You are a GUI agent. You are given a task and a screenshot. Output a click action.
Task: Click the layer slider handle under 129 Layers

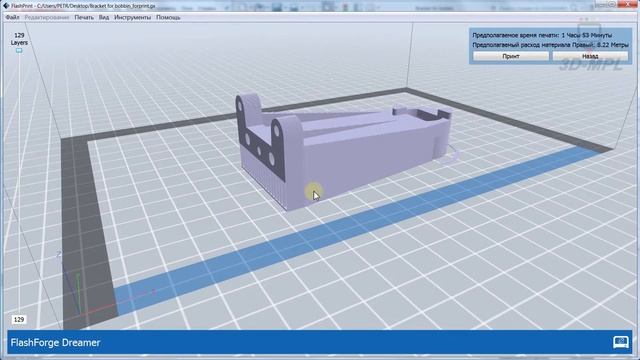pos(19,51)
